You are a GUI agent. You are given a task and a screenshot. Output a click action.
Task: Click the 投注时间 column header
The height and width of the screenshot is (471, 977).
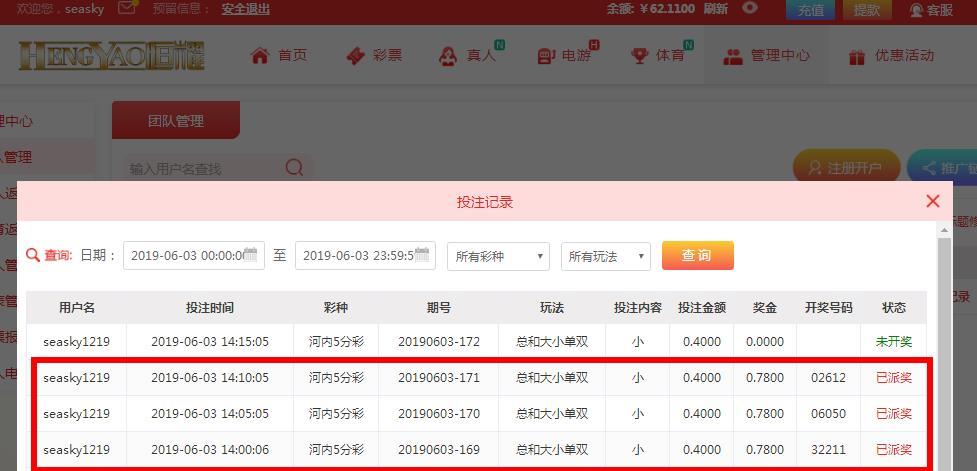210,307
